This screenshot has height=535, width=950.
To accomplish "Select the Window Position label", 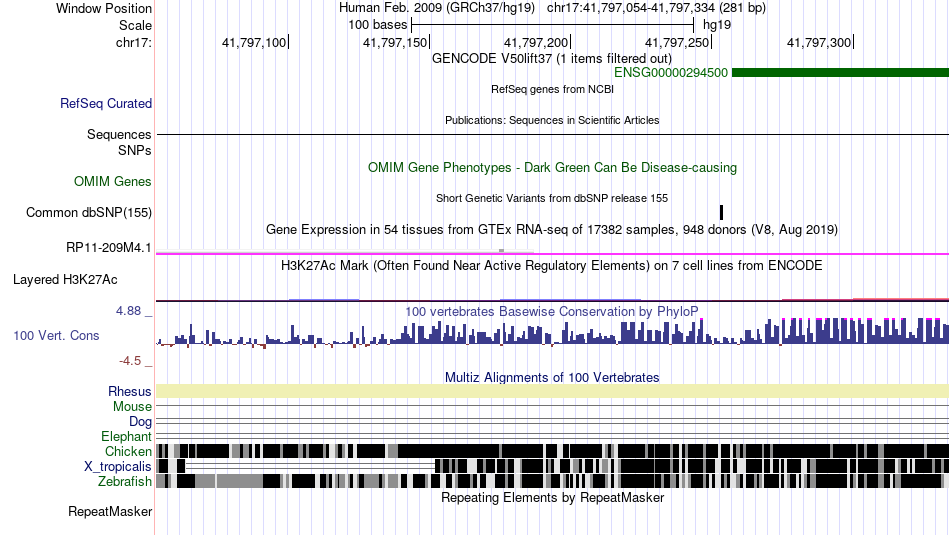I will tap(104, 8).
